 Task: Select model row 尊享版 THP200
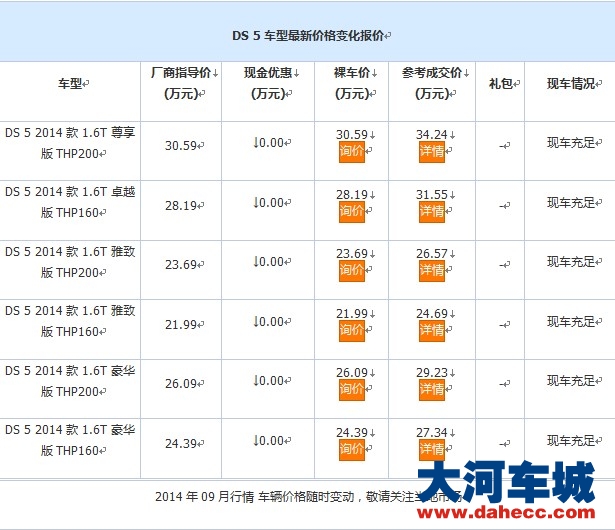pos(70,143)
